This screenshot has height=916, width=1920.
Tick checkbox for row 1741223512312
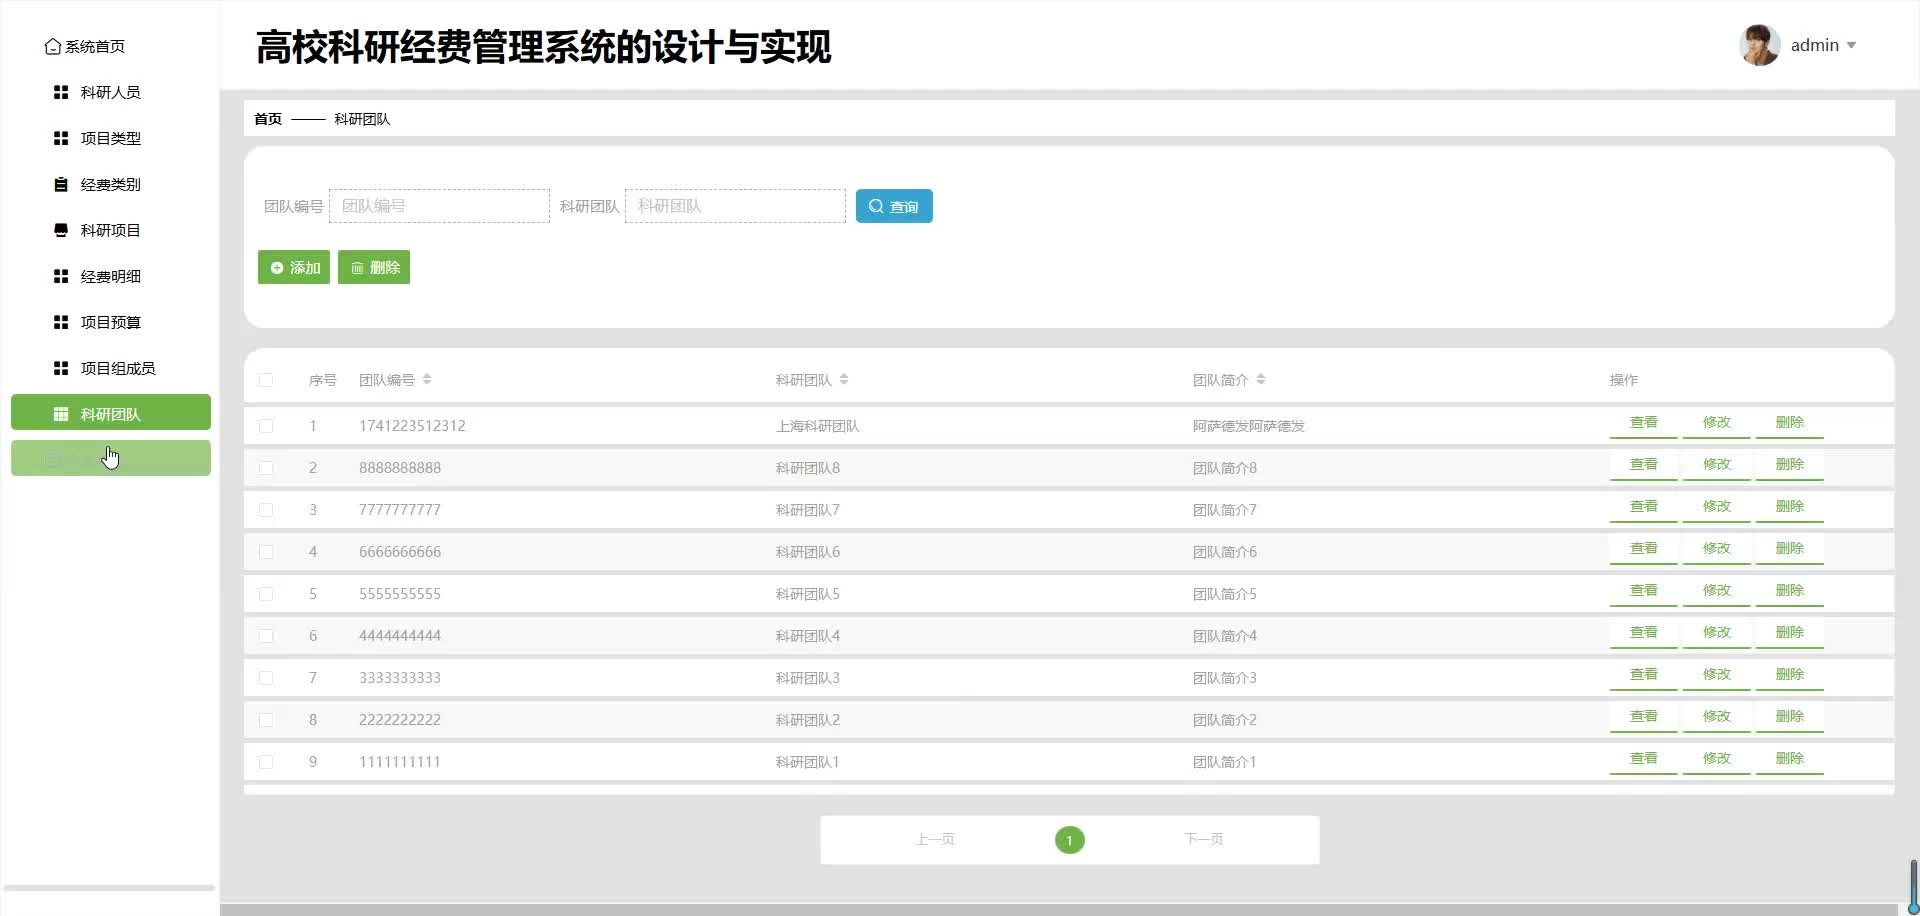pos(266,426)
